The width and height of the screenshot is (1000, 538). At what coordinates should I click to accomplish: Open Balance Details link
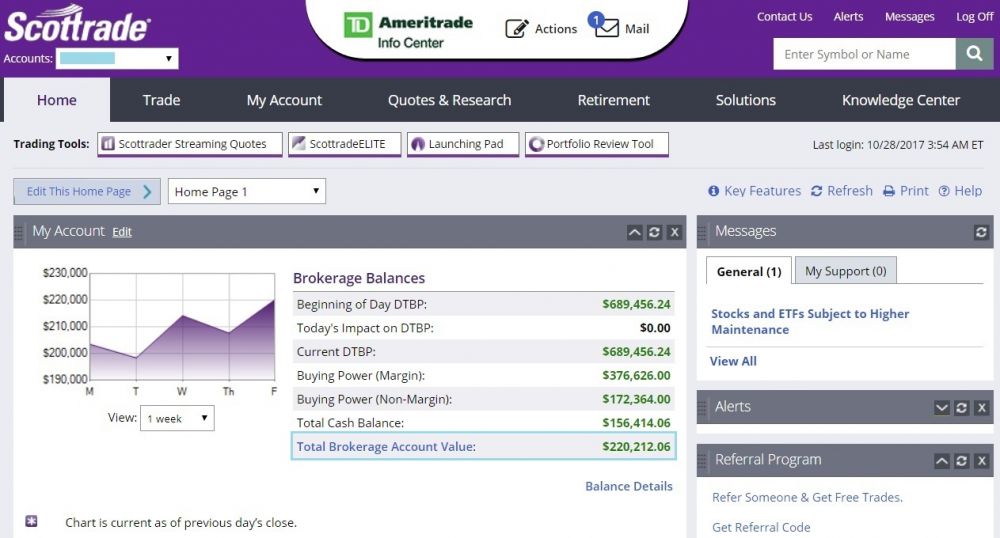[x=628, y=486]
